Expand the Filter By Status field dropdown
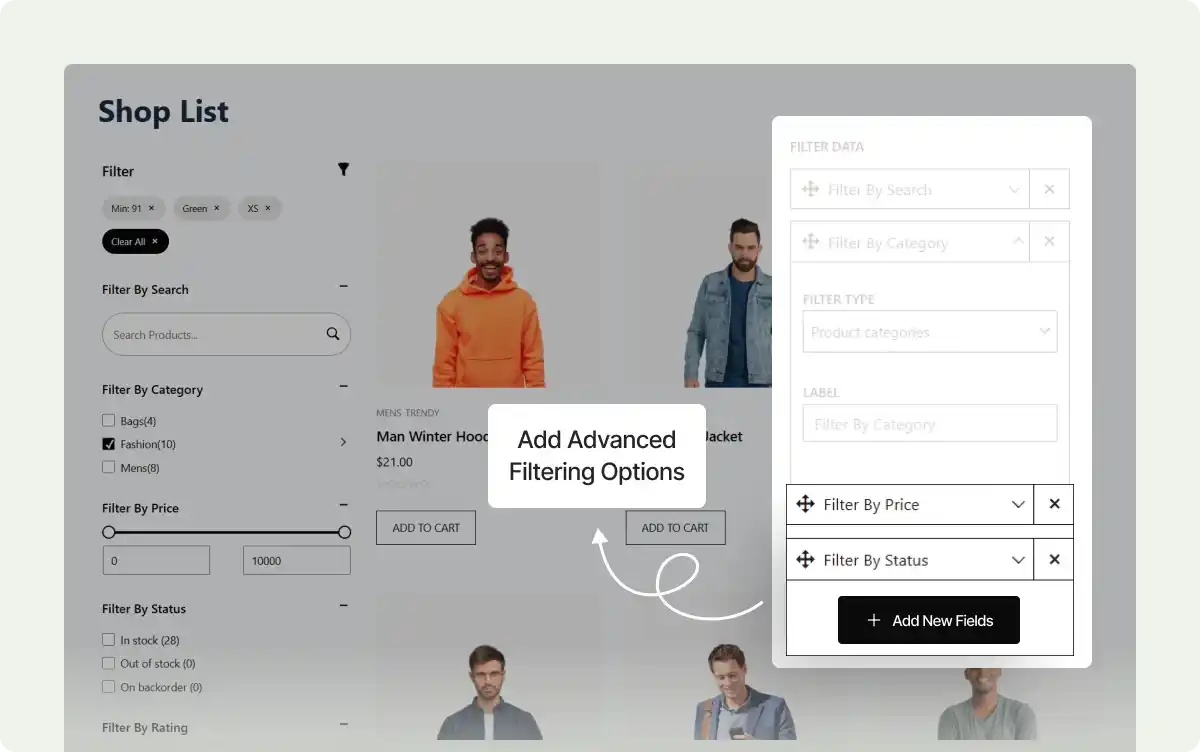This screenshot has width=1200, height=752. click(x=1018, y=560)
